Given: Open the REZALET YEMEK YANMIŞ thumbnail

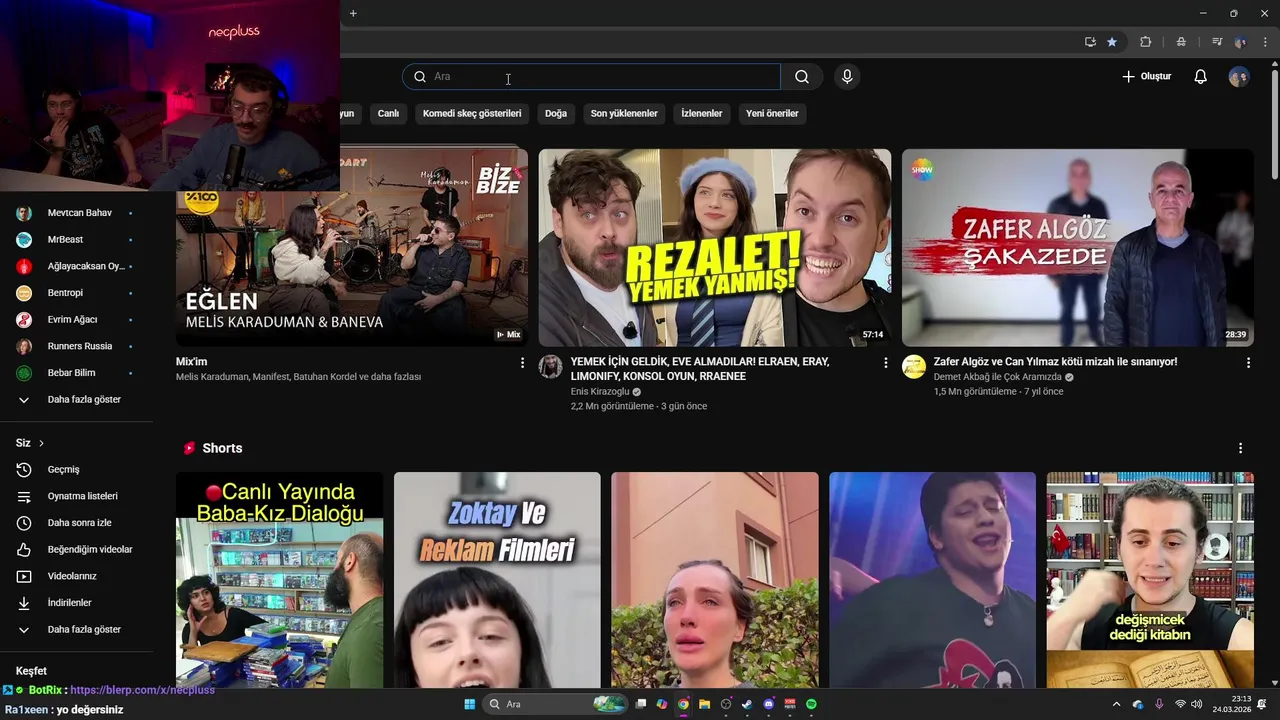Looking at the screenshot, I should pos(715,248).
